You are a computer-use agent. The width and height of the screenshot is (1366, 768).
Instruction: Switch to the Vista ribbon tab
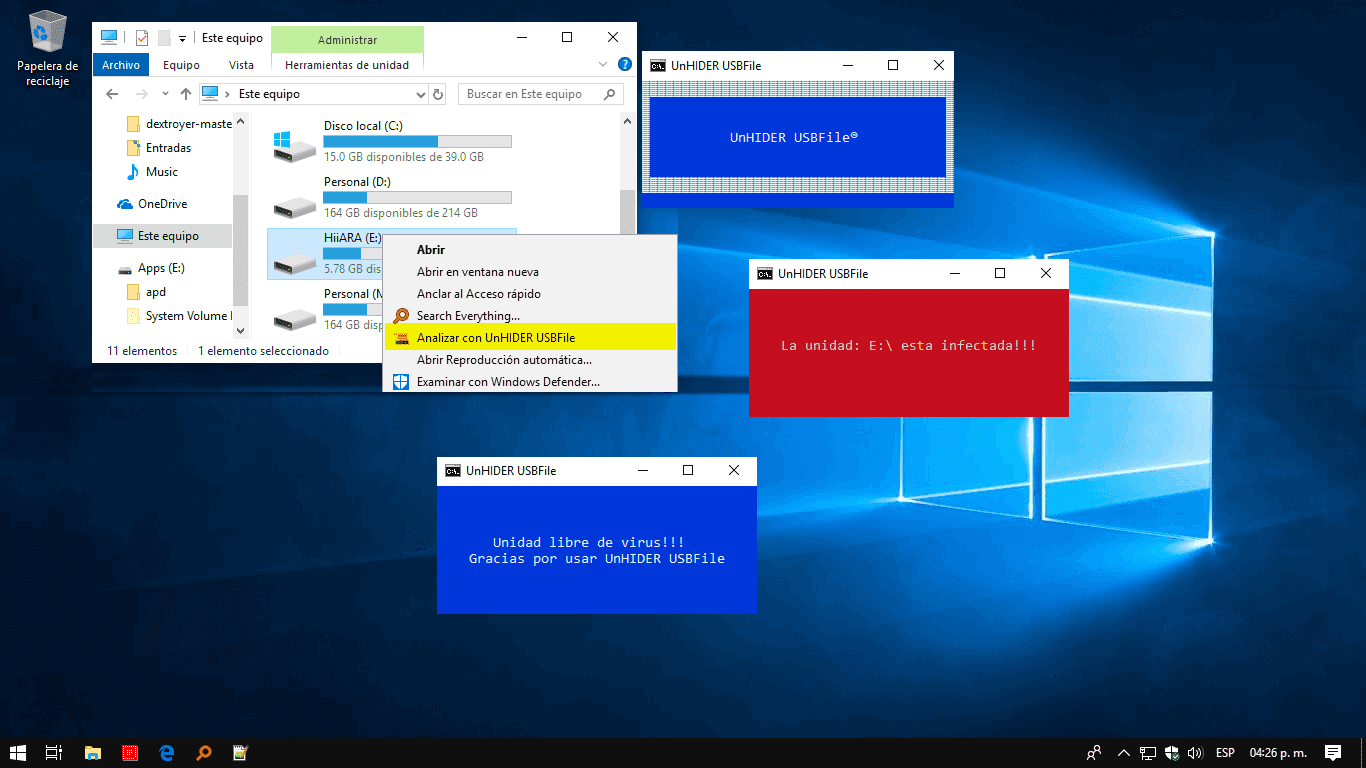point(241,65)
